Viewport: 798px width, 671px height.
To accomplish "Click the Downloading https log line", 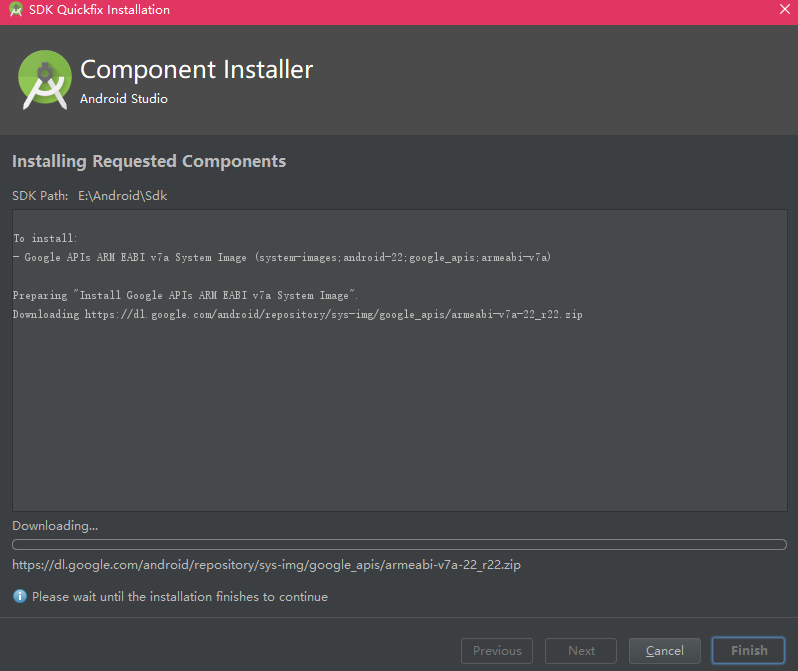I will point(298,315).
